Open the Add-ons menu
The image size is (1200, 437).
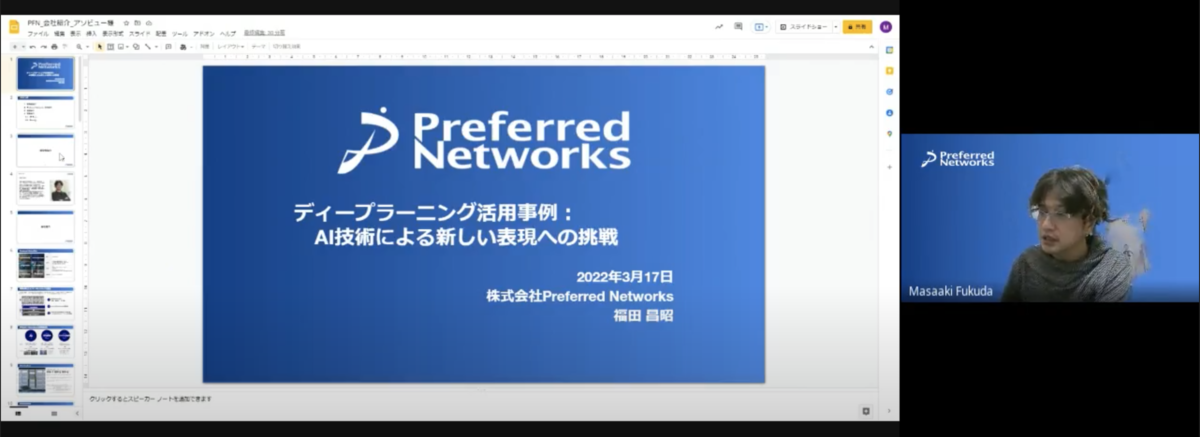[x=204, y=33]
